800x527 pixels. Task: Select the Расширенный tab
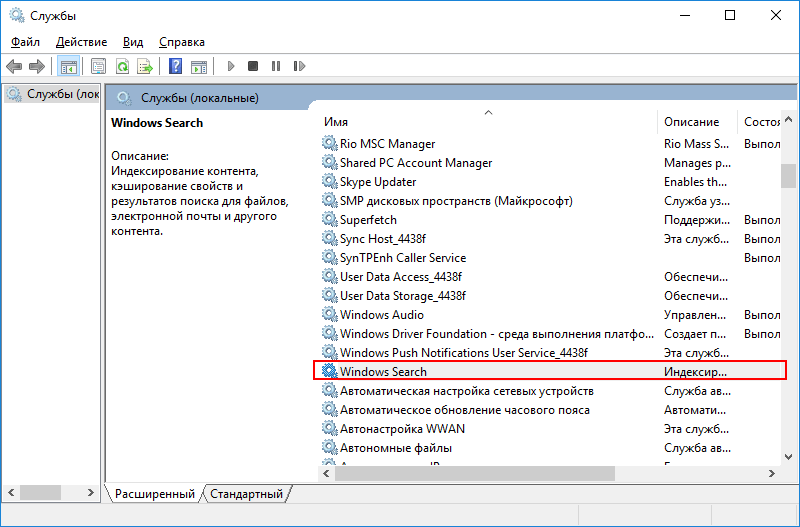tap(155, 494)
